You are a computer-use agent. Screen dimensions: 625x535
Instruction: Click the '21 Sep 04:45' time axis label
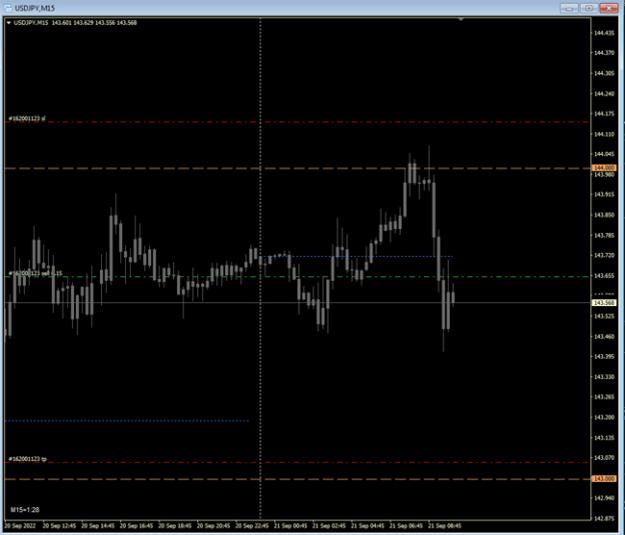coord(367,526)
